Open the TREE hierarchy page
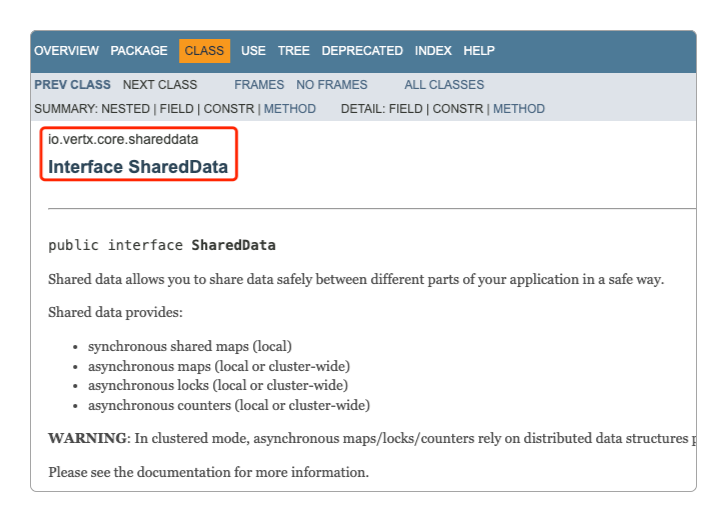The width and height of the screenshot is (727, 522). click(293, 51)
